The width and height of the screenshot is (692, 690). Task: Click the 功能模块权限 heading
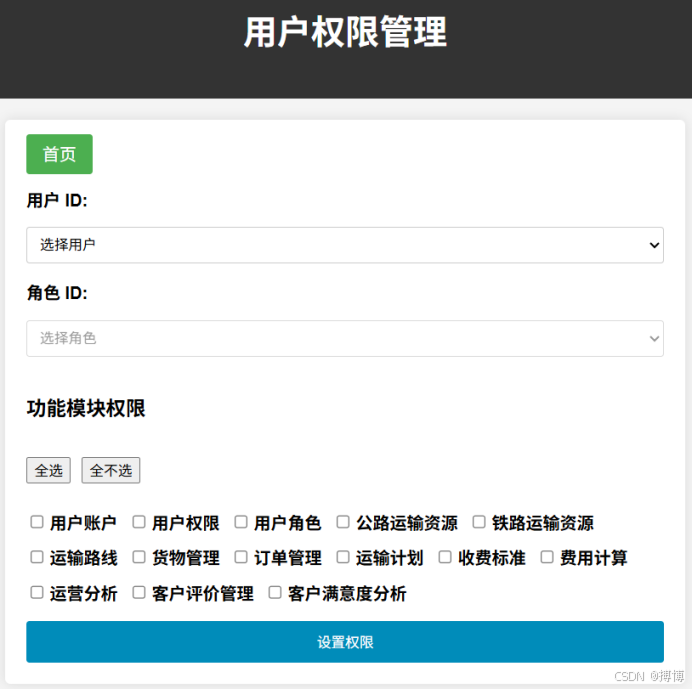86,408
